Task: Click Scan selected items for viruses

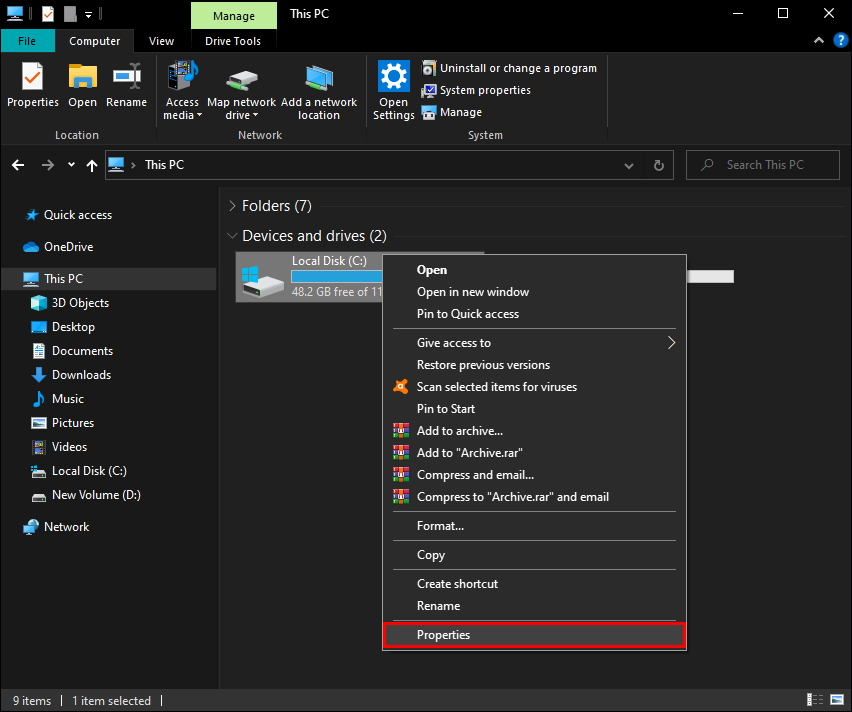Action: (496, 387)
